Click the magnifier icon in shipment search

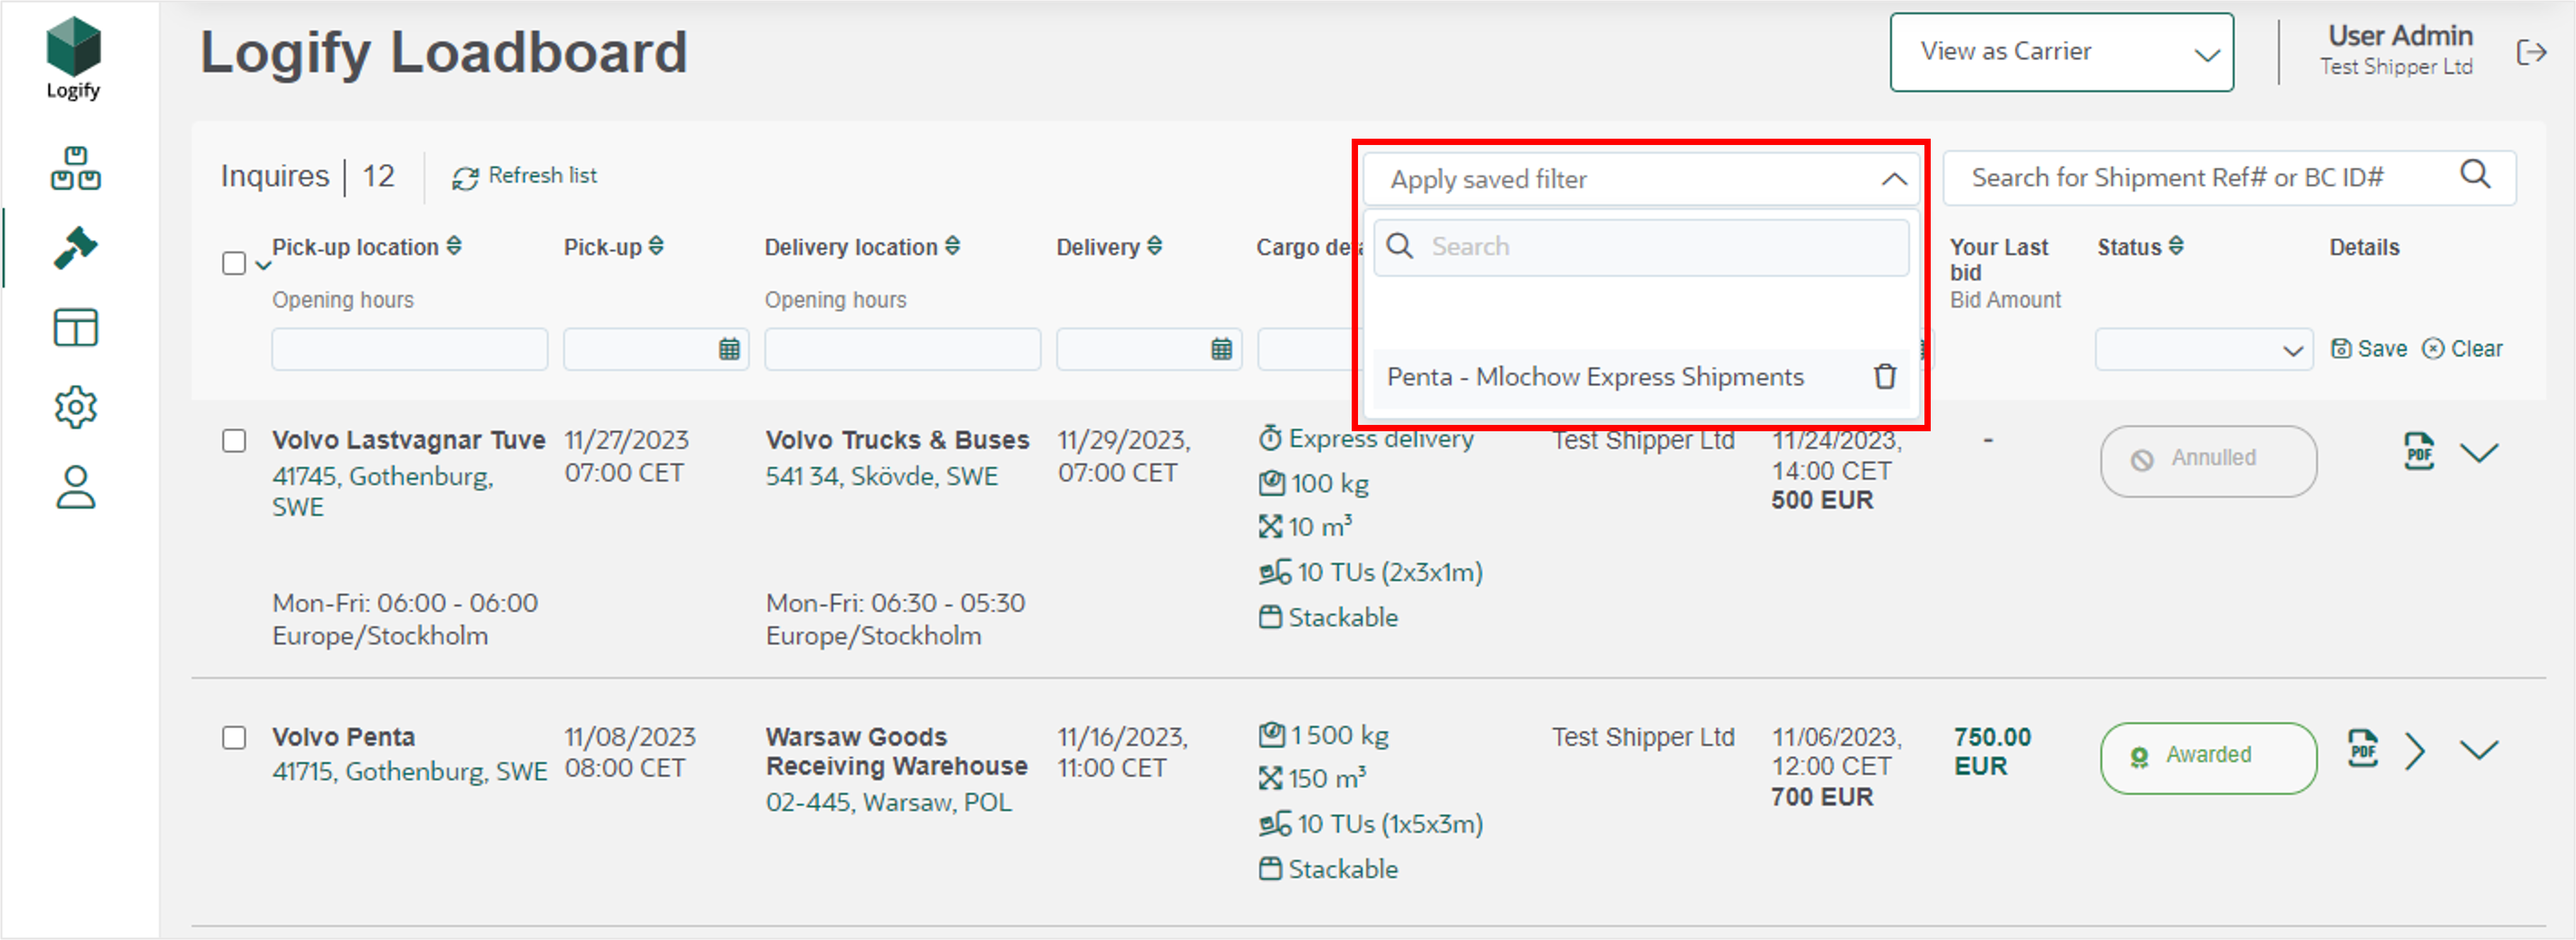click(2475, 175)
